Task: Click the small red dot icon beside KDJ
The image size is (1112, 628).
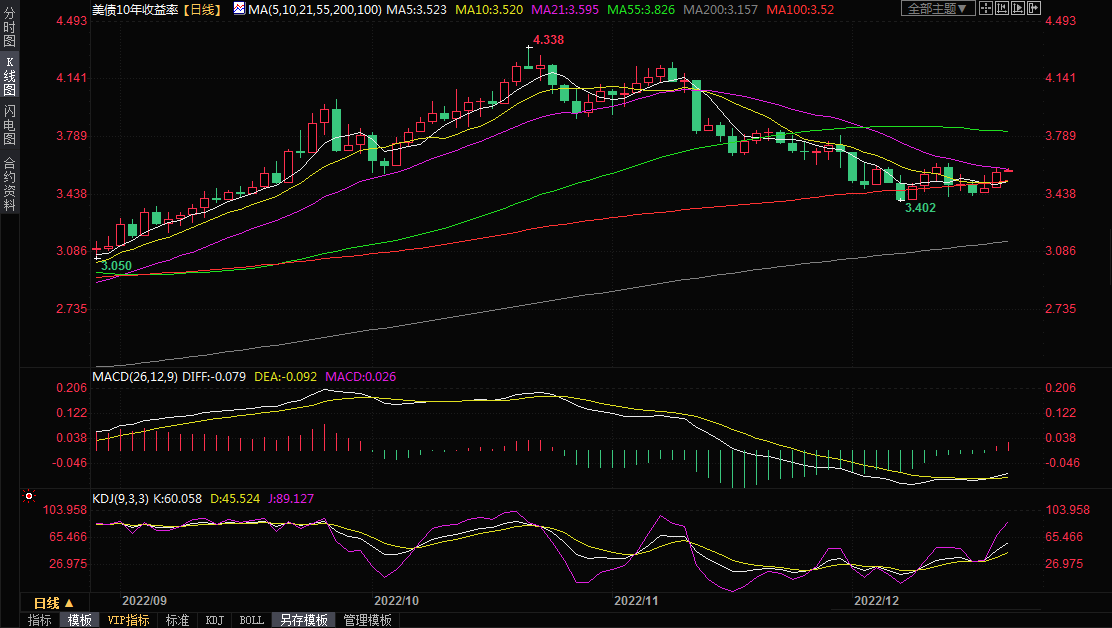Action: pos(29,496)
